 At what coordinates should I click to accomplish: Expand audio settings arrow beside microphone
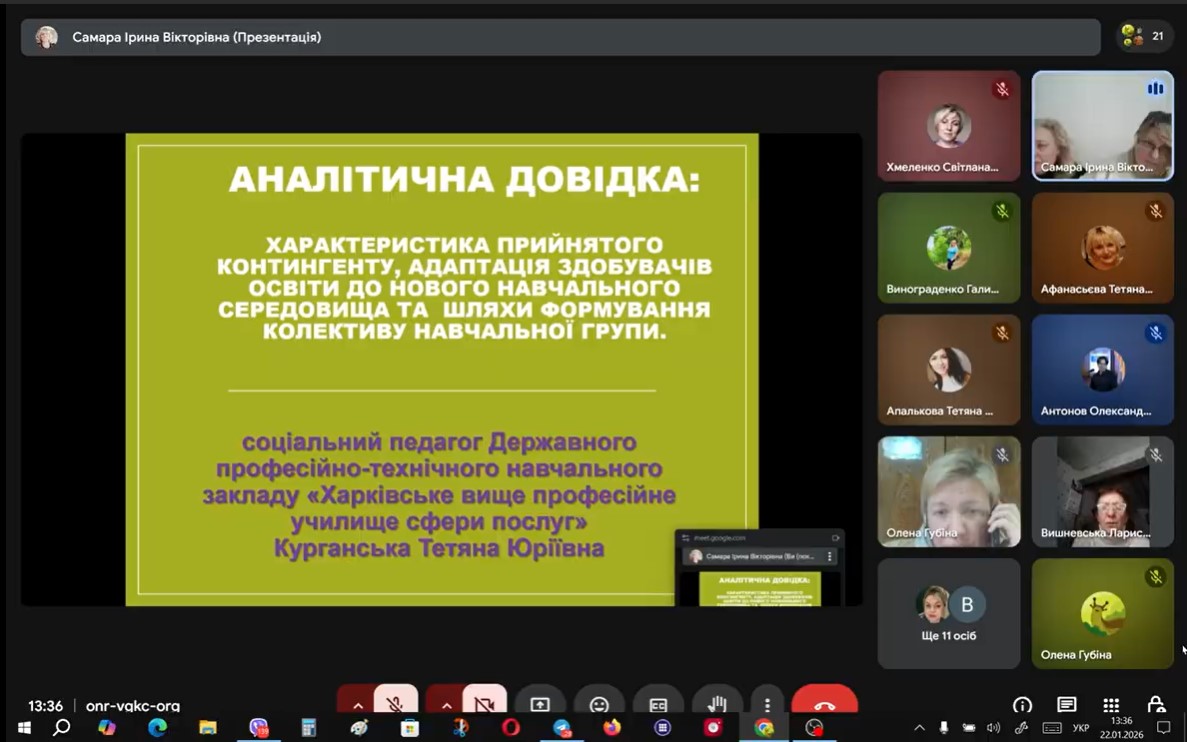coord(357,704)
